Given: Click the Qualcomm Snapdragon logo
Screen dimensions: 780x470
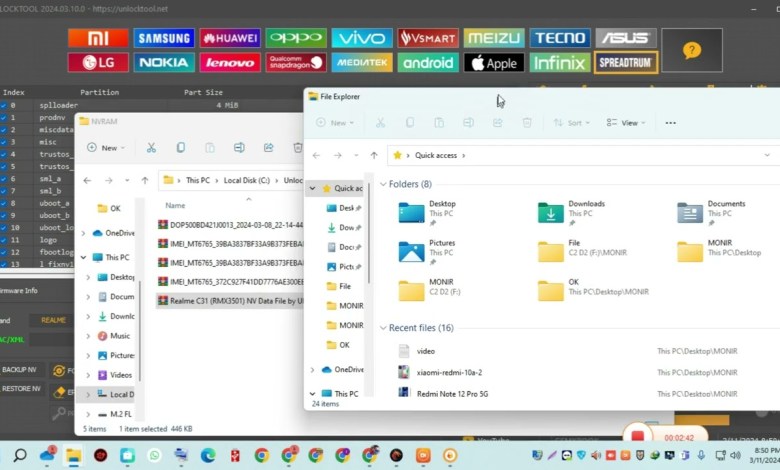Looking at the screenshot, I should 296,63.
